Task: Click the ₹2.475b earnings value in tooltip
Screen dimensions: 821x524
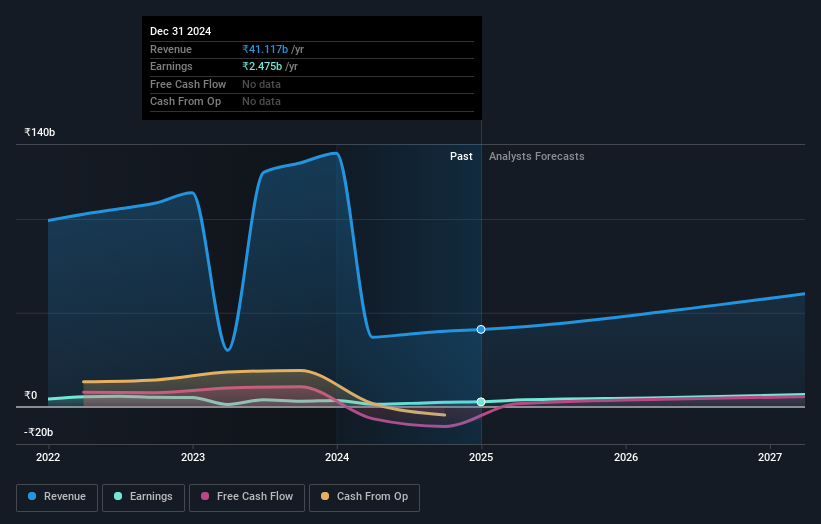Action: coord(262,66)
